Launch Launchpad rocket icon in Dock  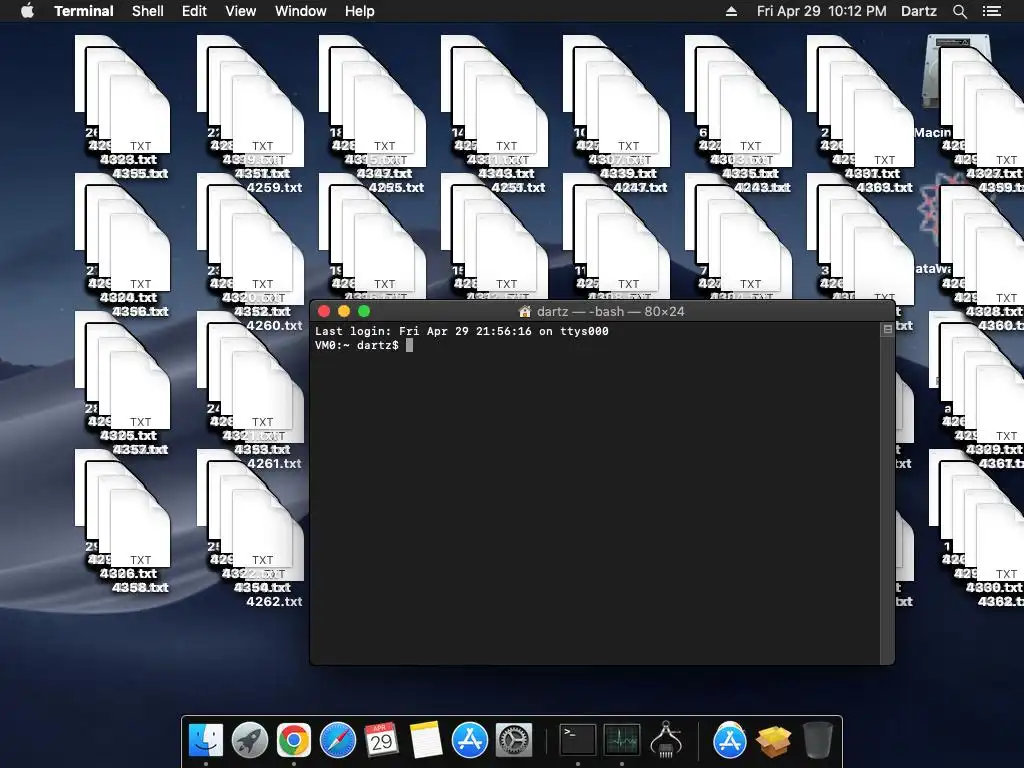[x=249, y=741]
